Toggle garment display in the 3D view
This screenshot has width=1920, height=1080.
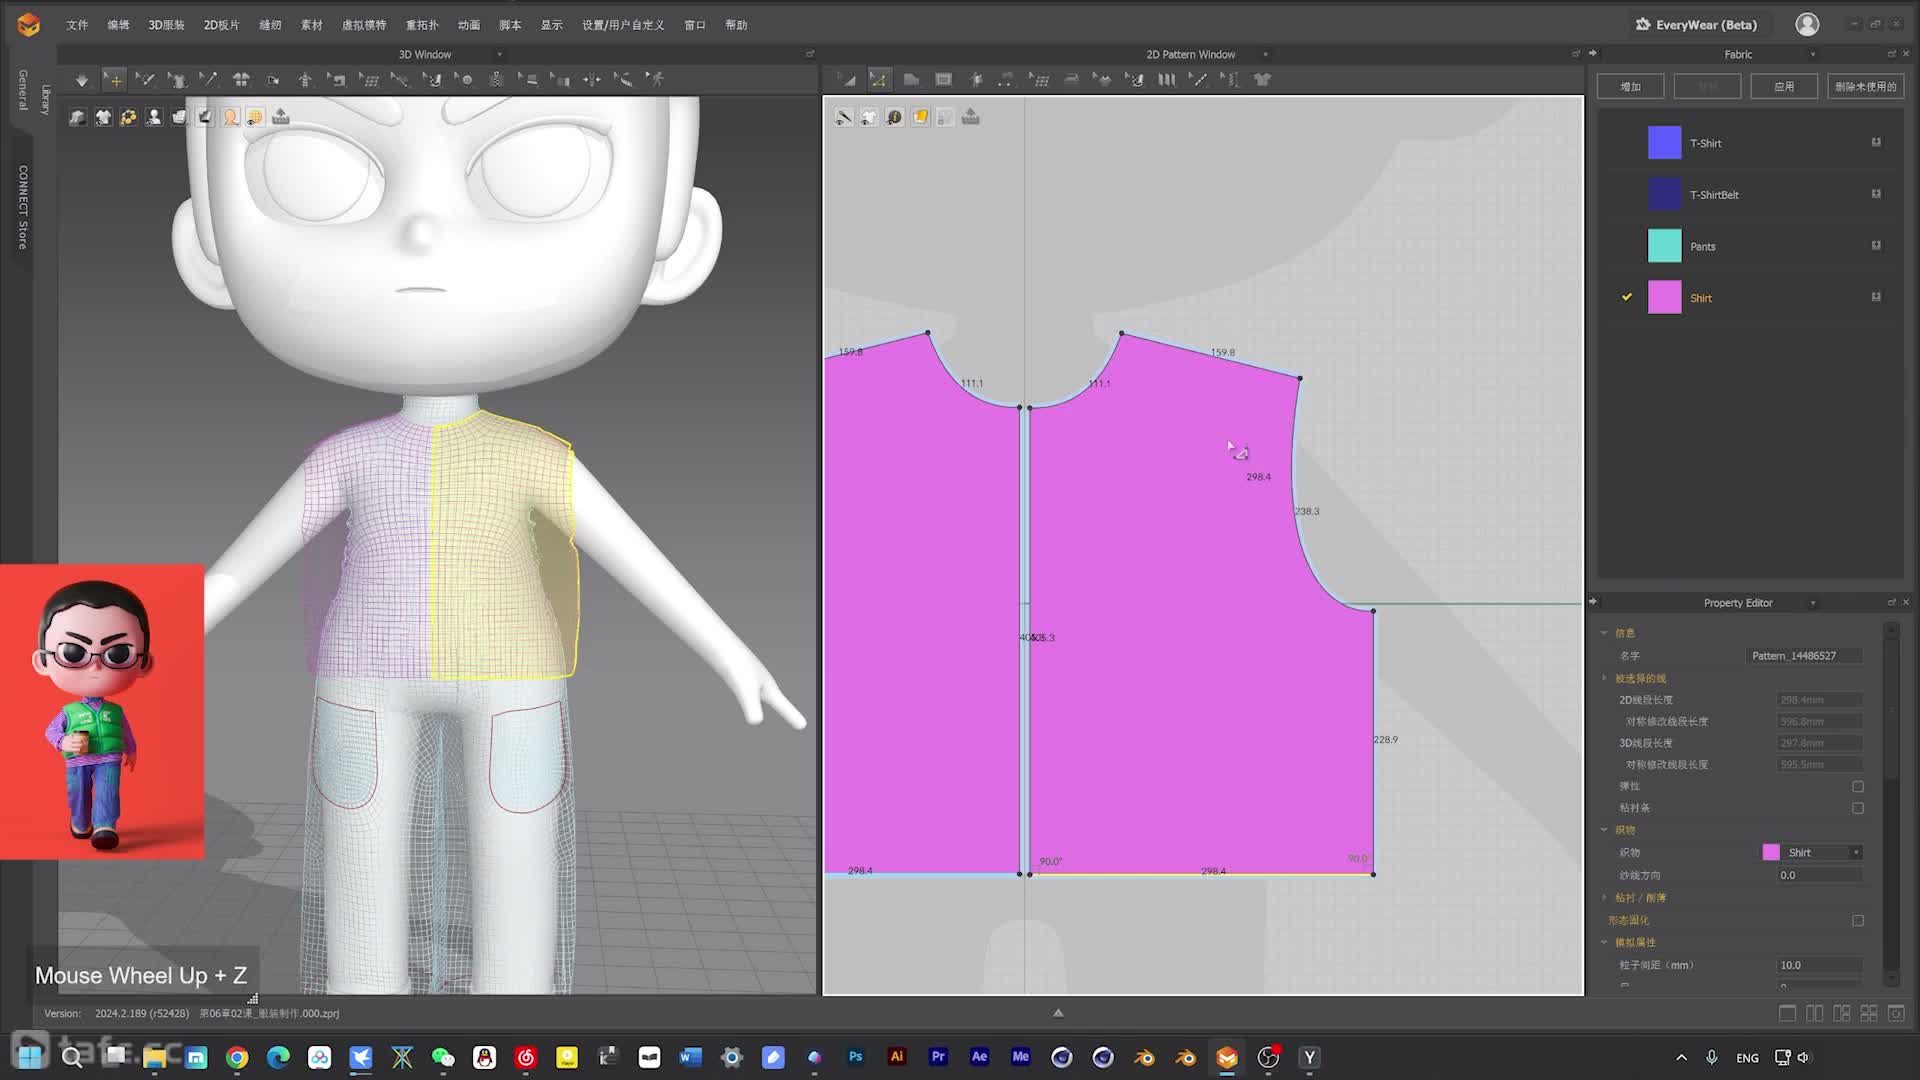tap(103, 117)
